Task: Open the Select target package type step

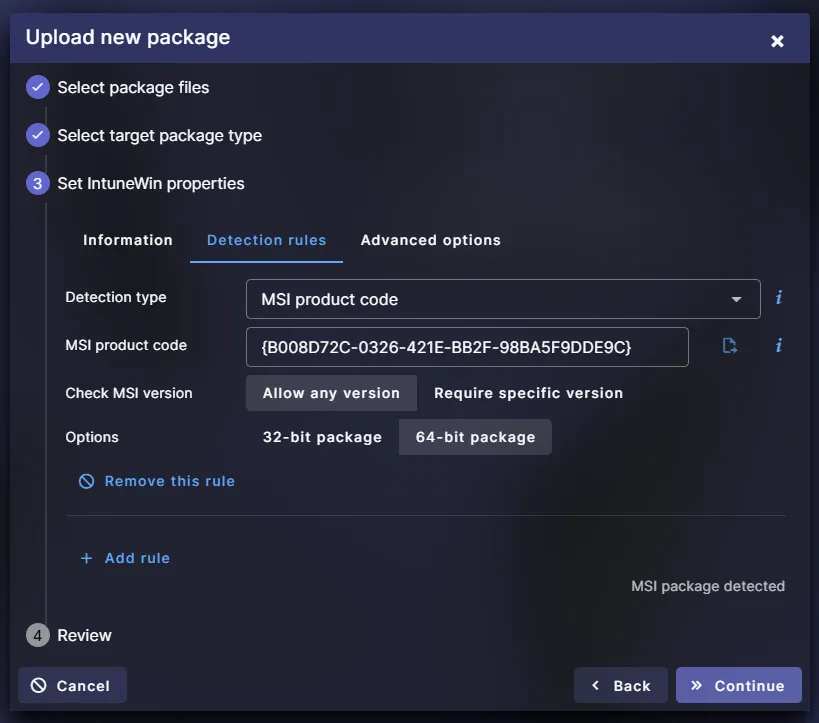Action: click(159, 135)
